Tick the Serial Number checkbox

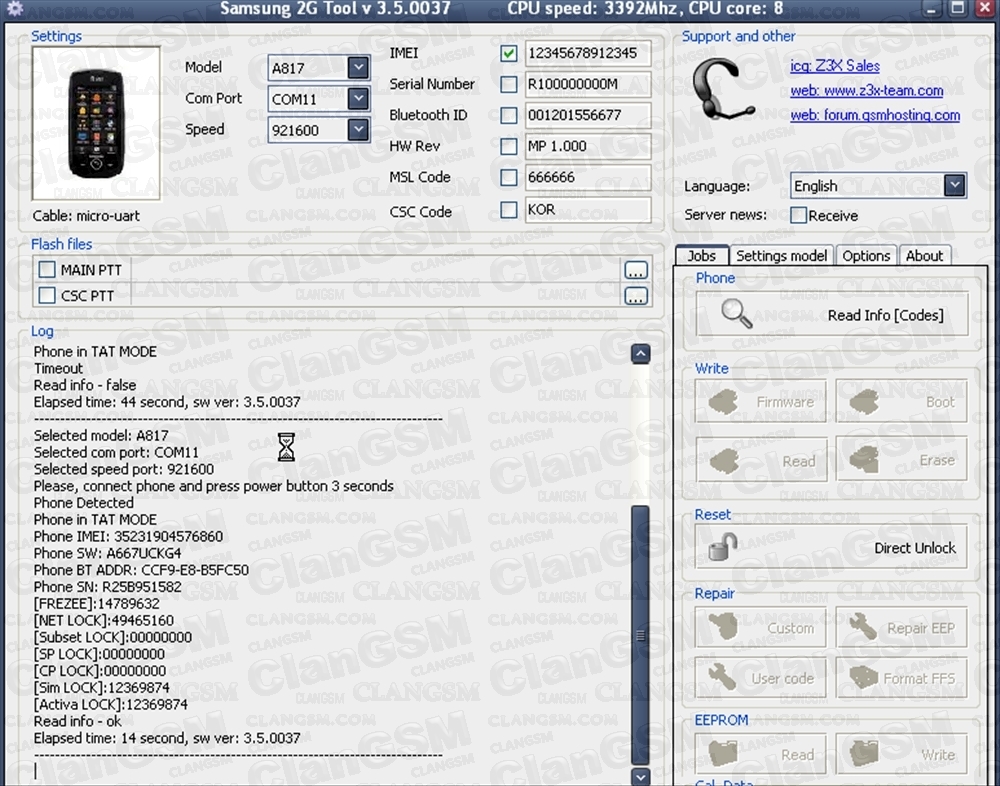pyautogui.click(x=509, y=84)
